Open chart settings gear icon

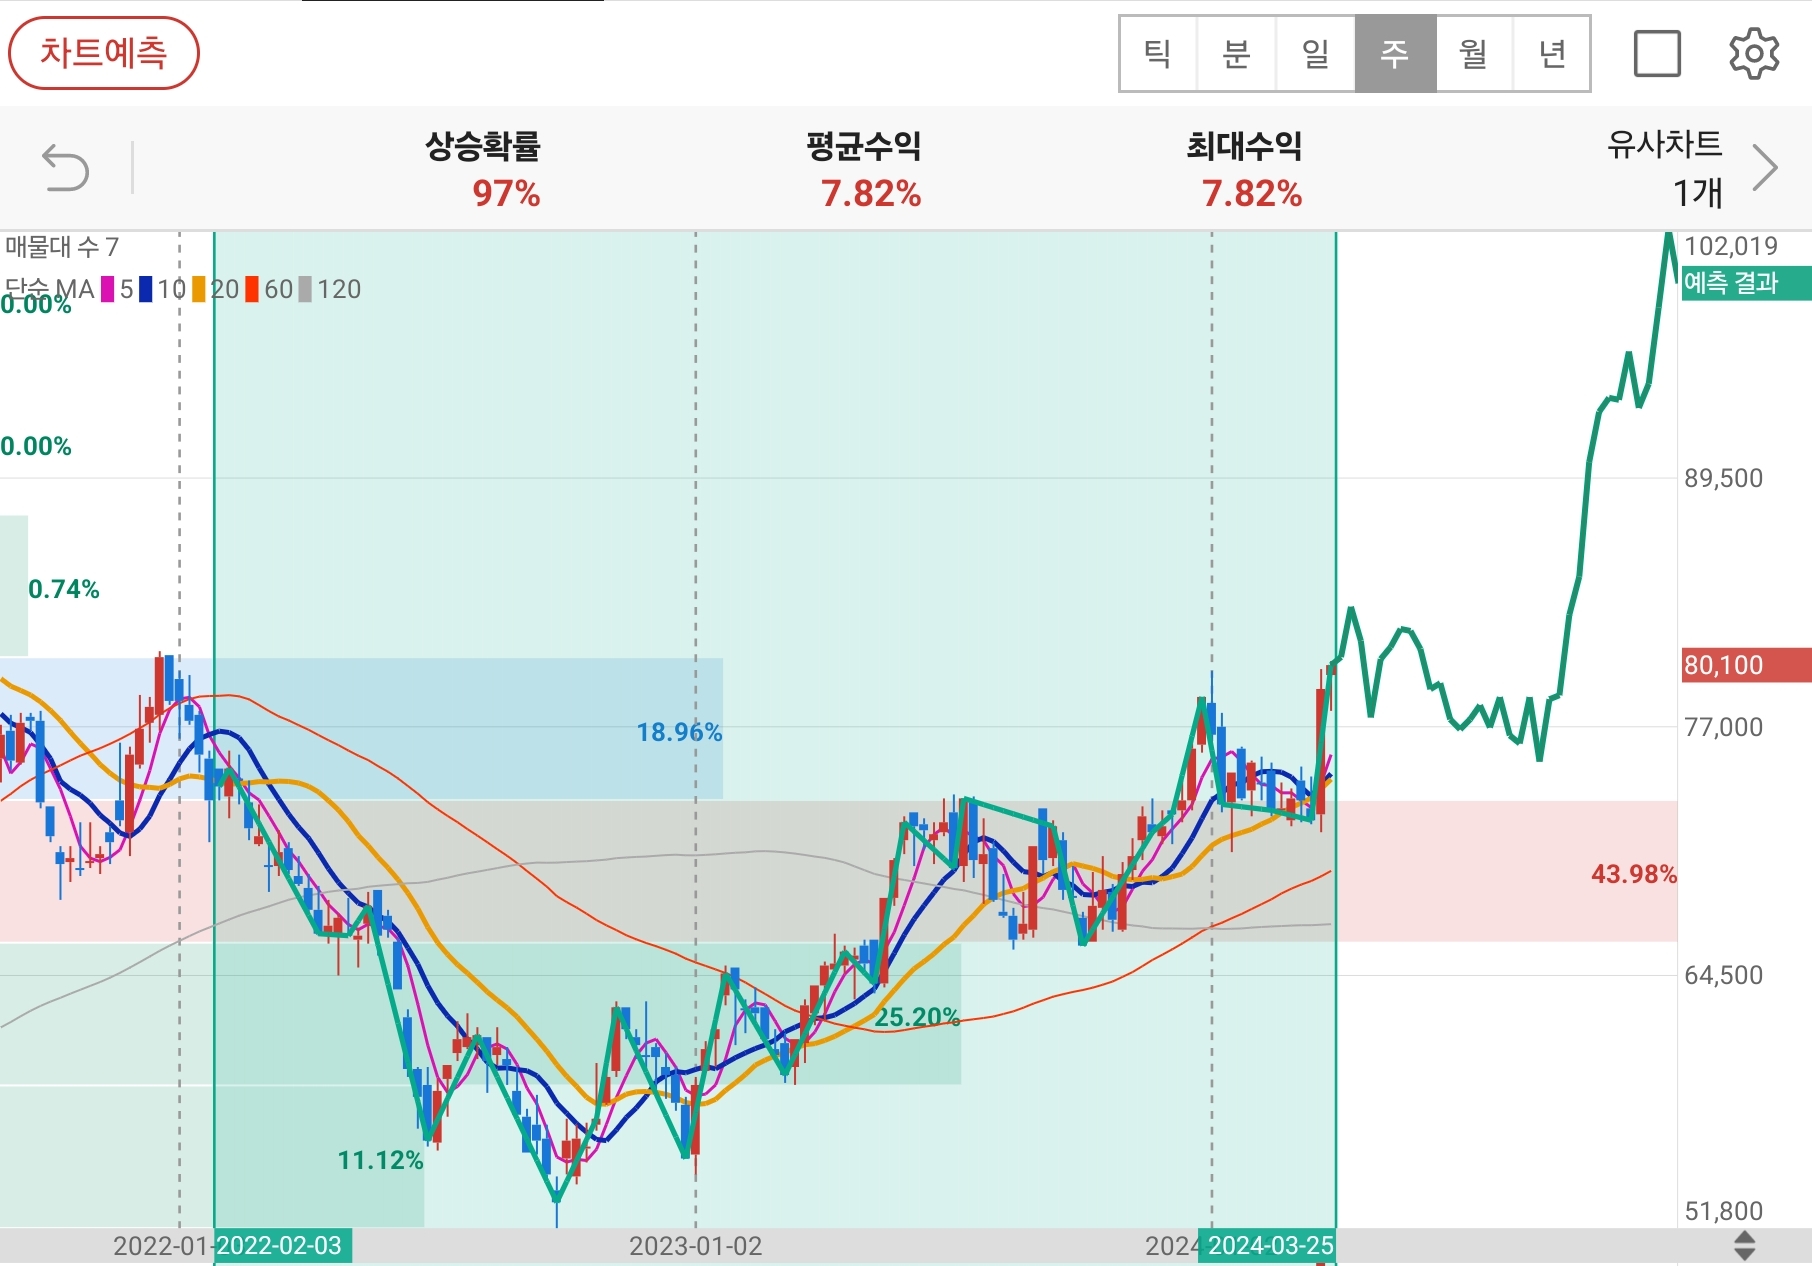(x=1754, y=53)
